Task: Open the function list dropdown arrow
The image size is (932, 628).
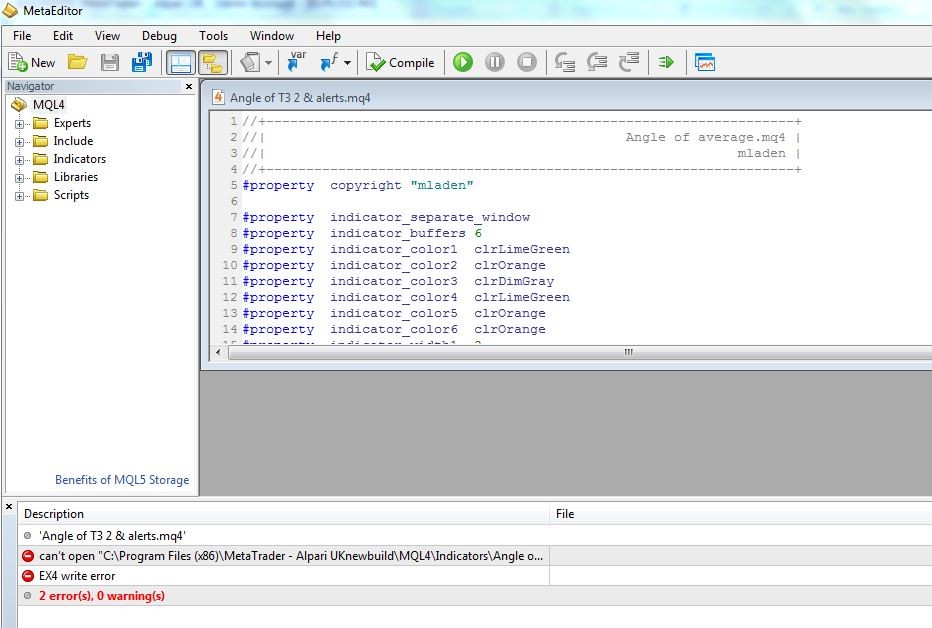Action: click(x=347, y=62)
